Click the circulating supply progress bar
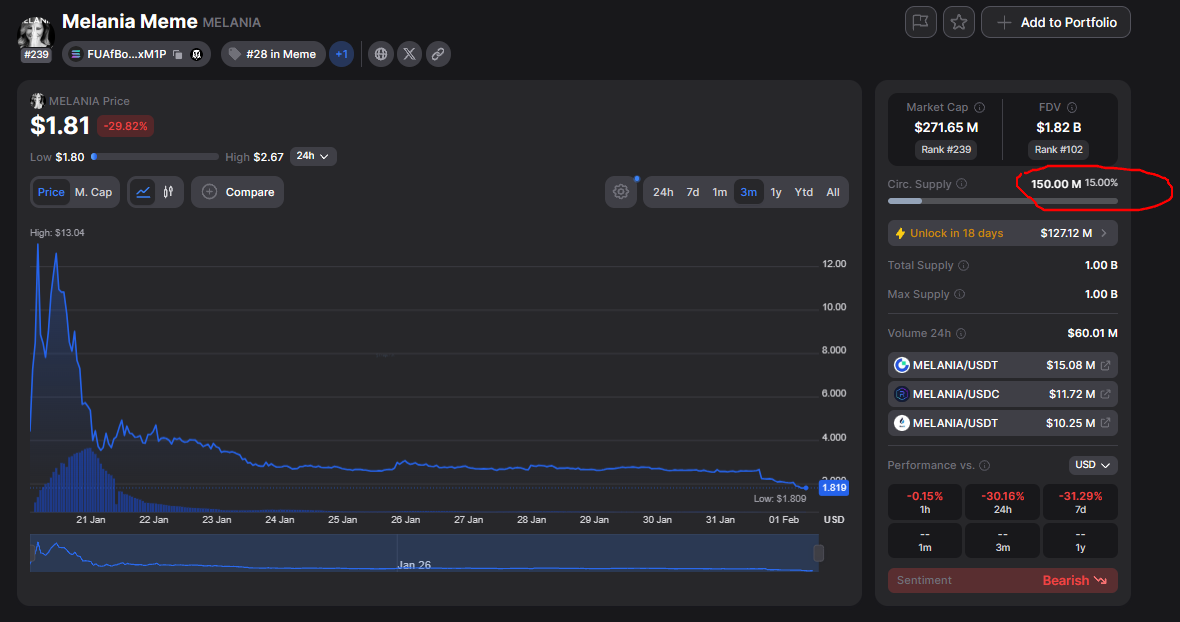This screenshot has height=622, width=1180. pos(1002,201)
